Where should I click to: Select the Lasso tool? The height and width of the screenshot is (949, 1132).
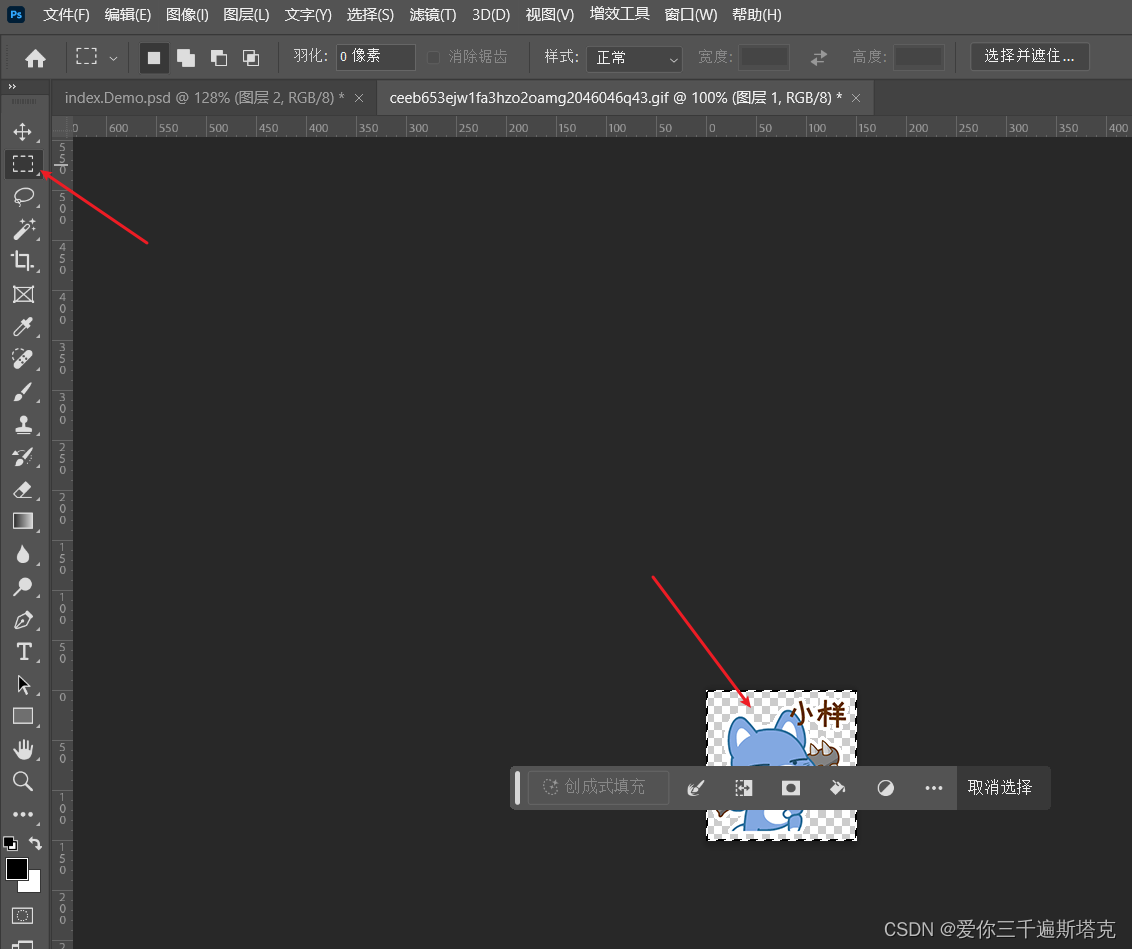(x=23, y=196)
